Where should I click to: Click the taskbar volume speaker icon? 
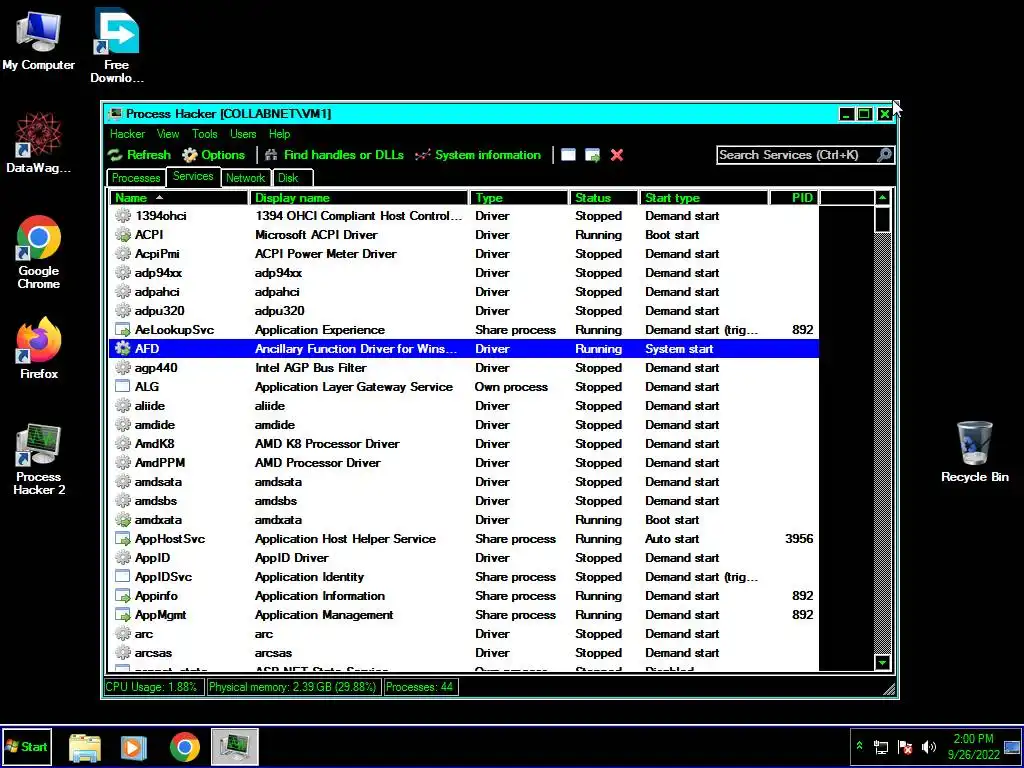click(x=928, y=747)
